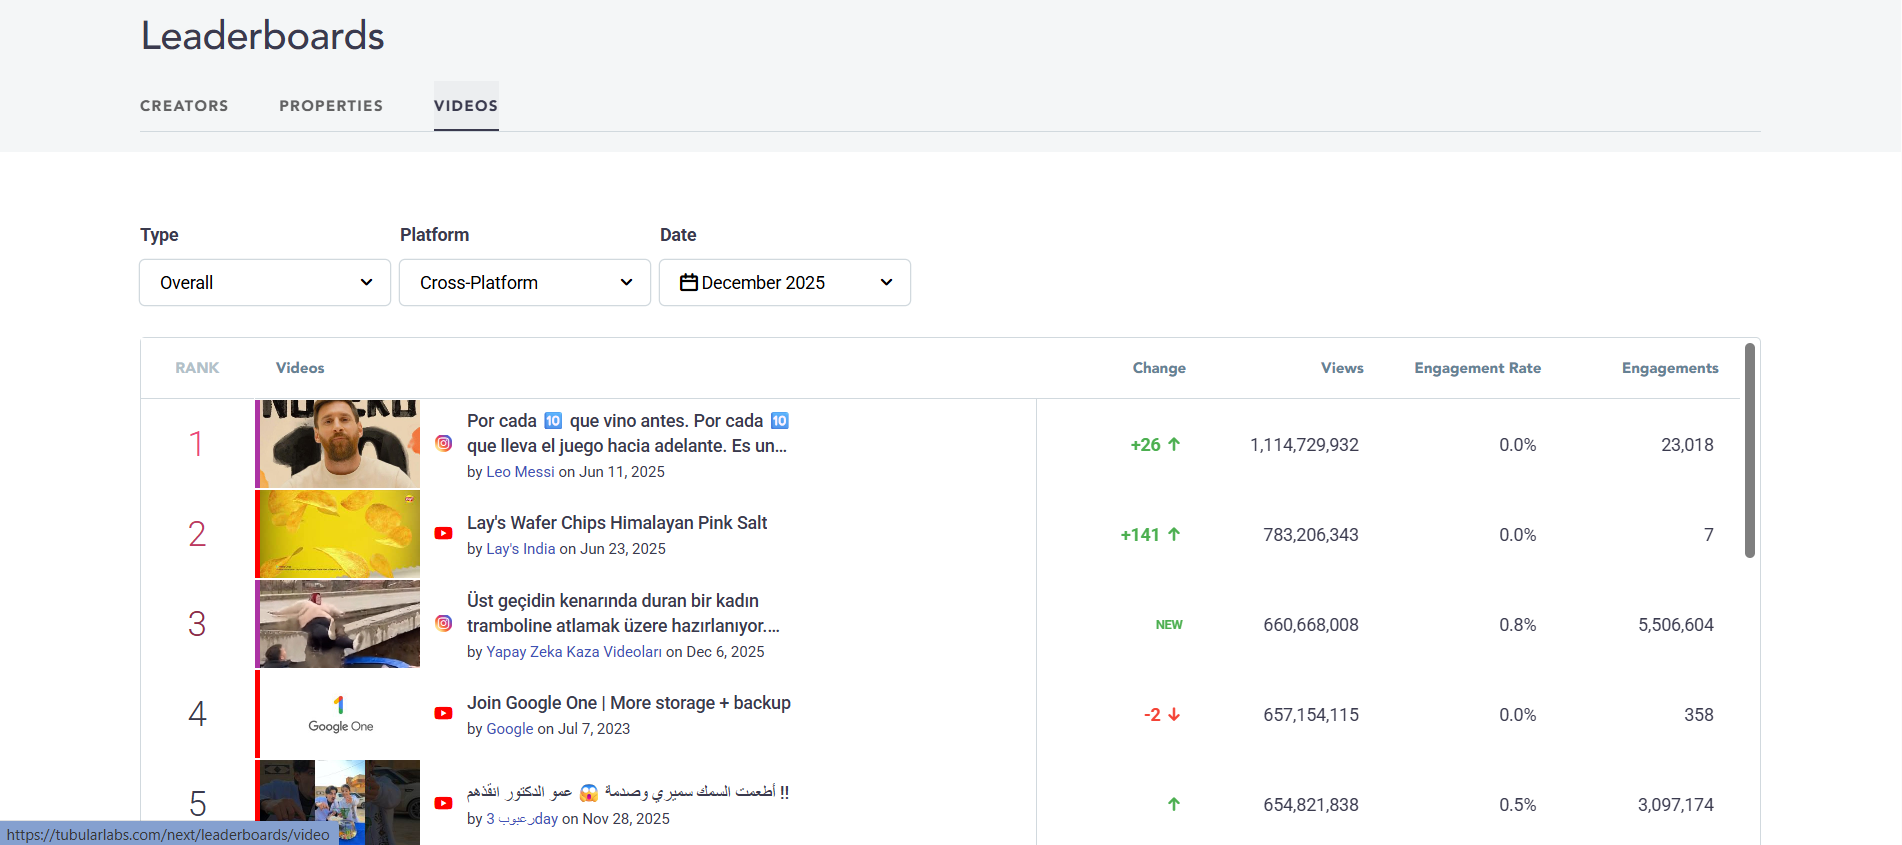Click the Instagram icon beside the Üst geçidin video
1902x845 pixels.
tap(444, 623)
